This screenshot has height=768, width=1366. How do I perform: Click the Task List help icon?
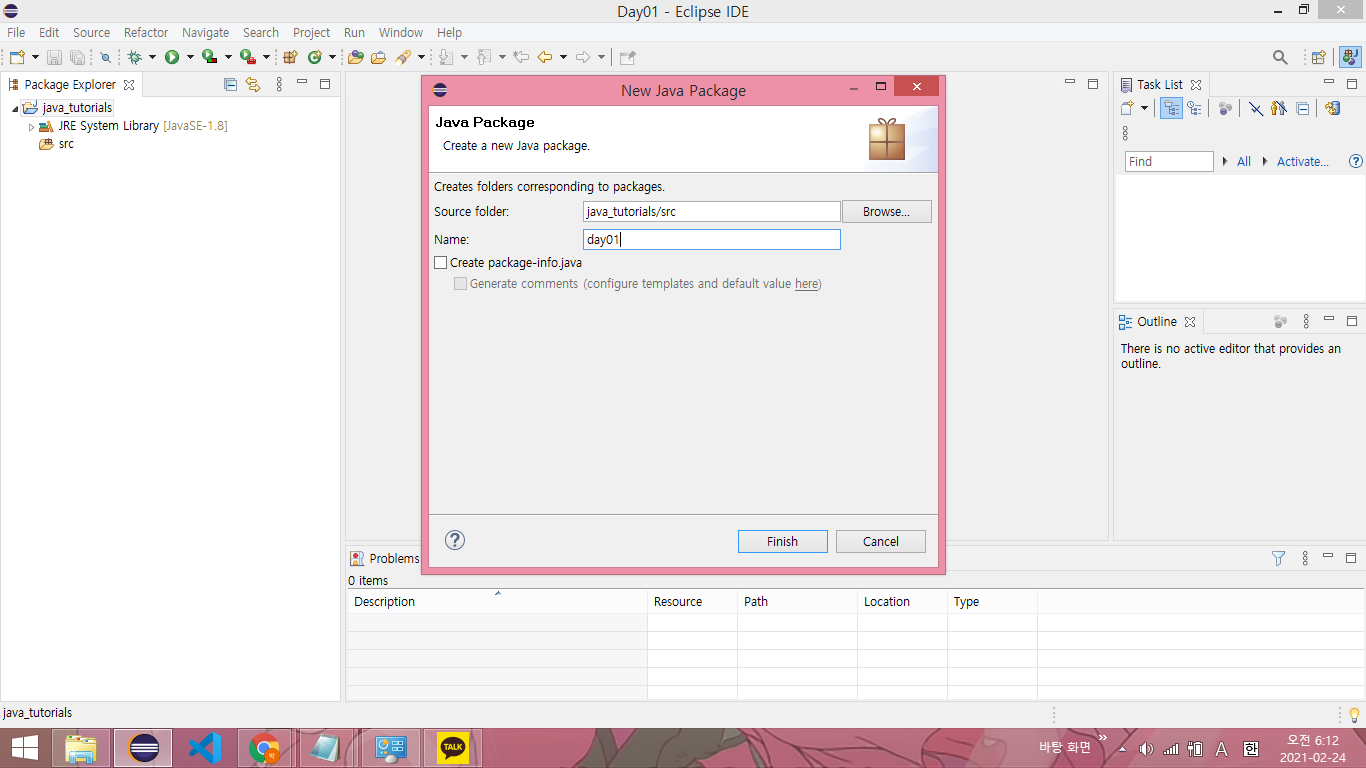(x=1356, y=161)
